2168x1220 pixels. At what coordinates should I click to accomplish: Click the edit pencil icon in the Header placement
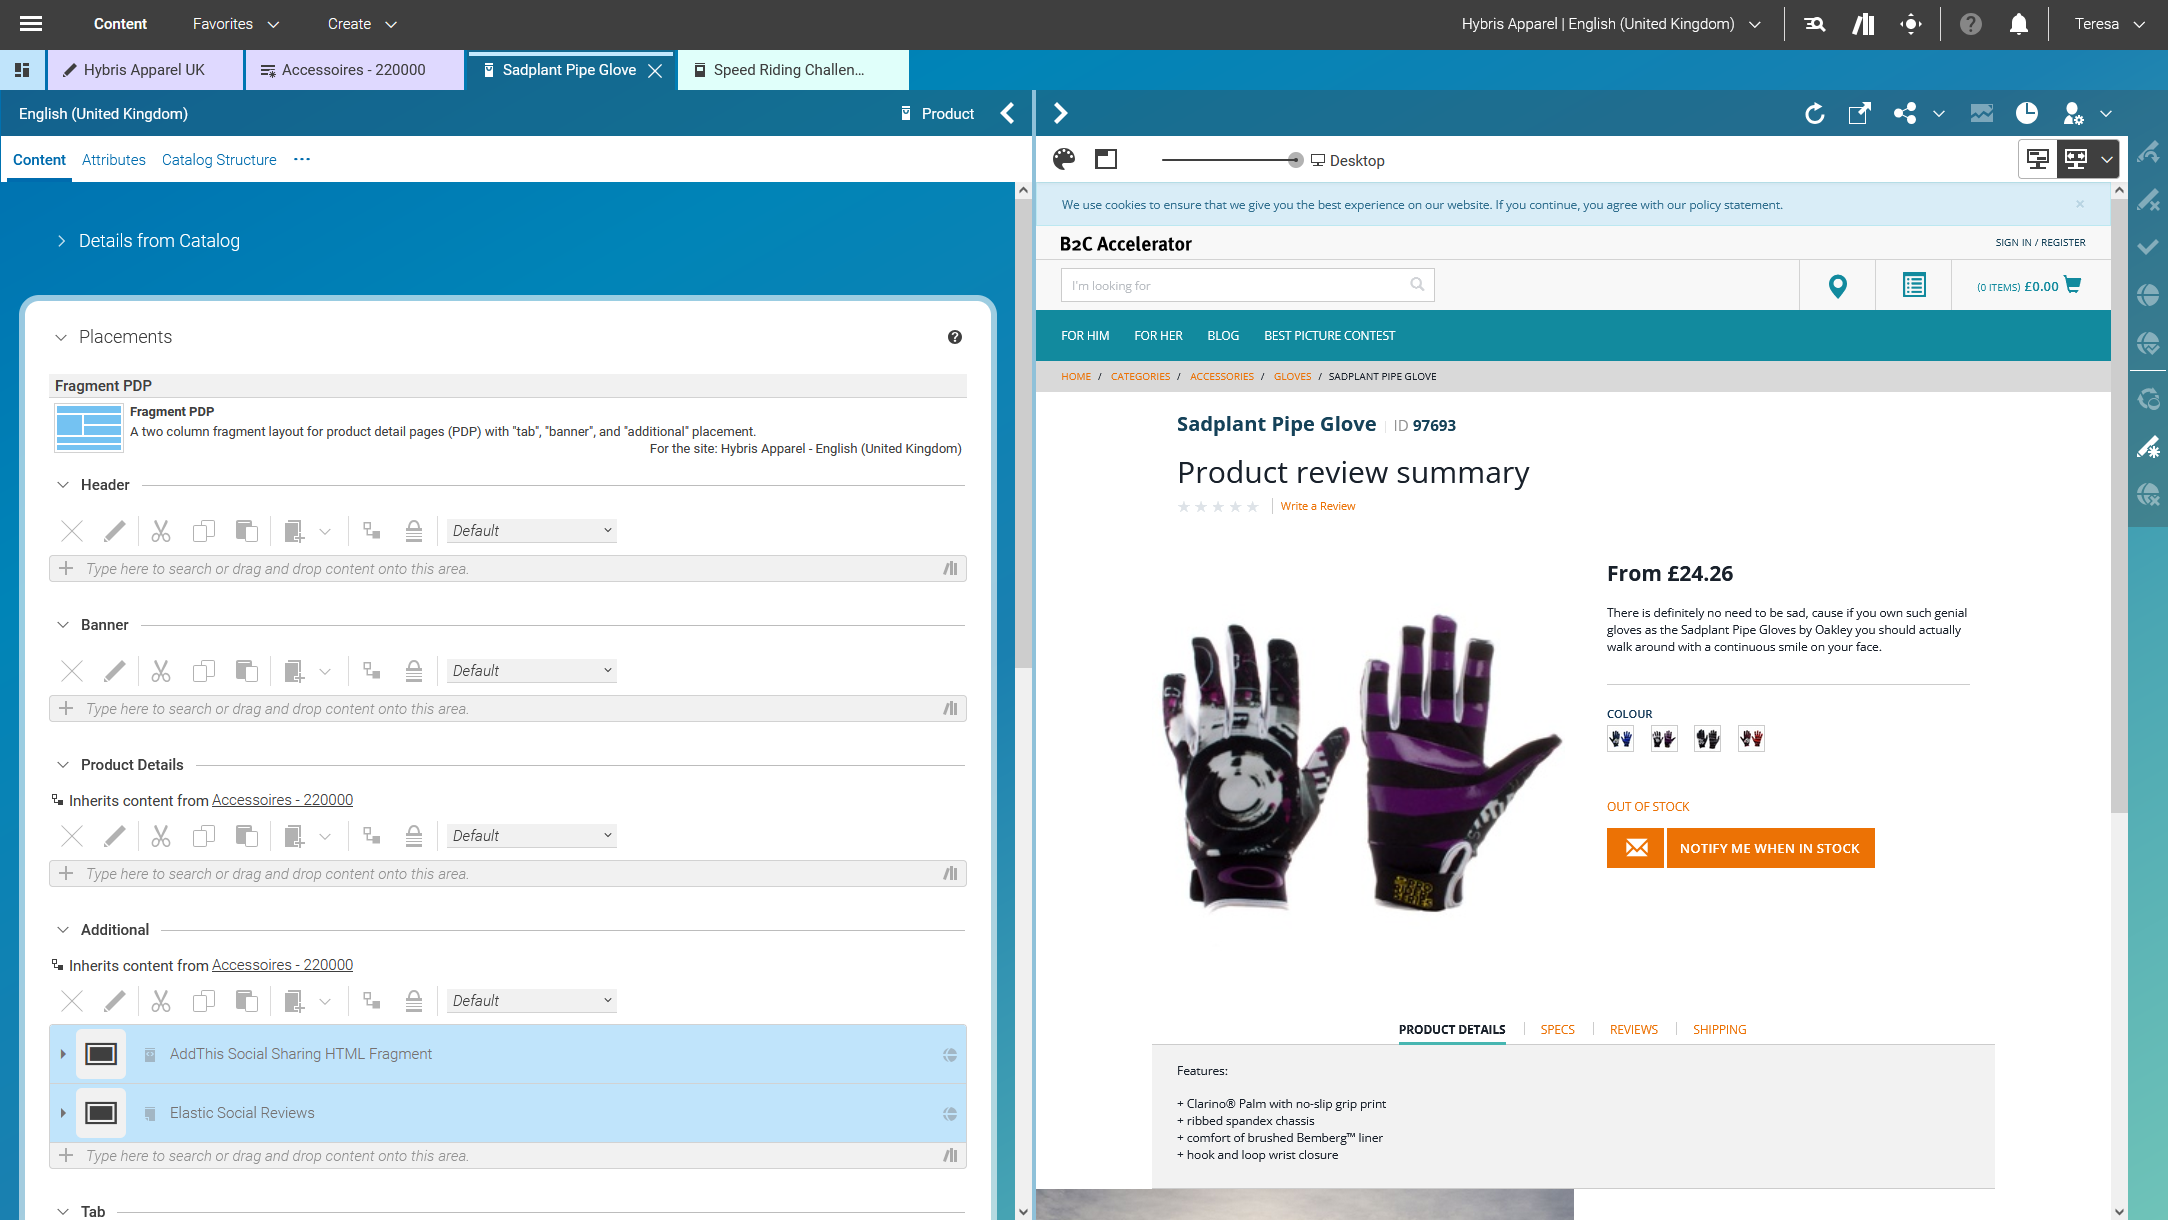pos(114,530)
